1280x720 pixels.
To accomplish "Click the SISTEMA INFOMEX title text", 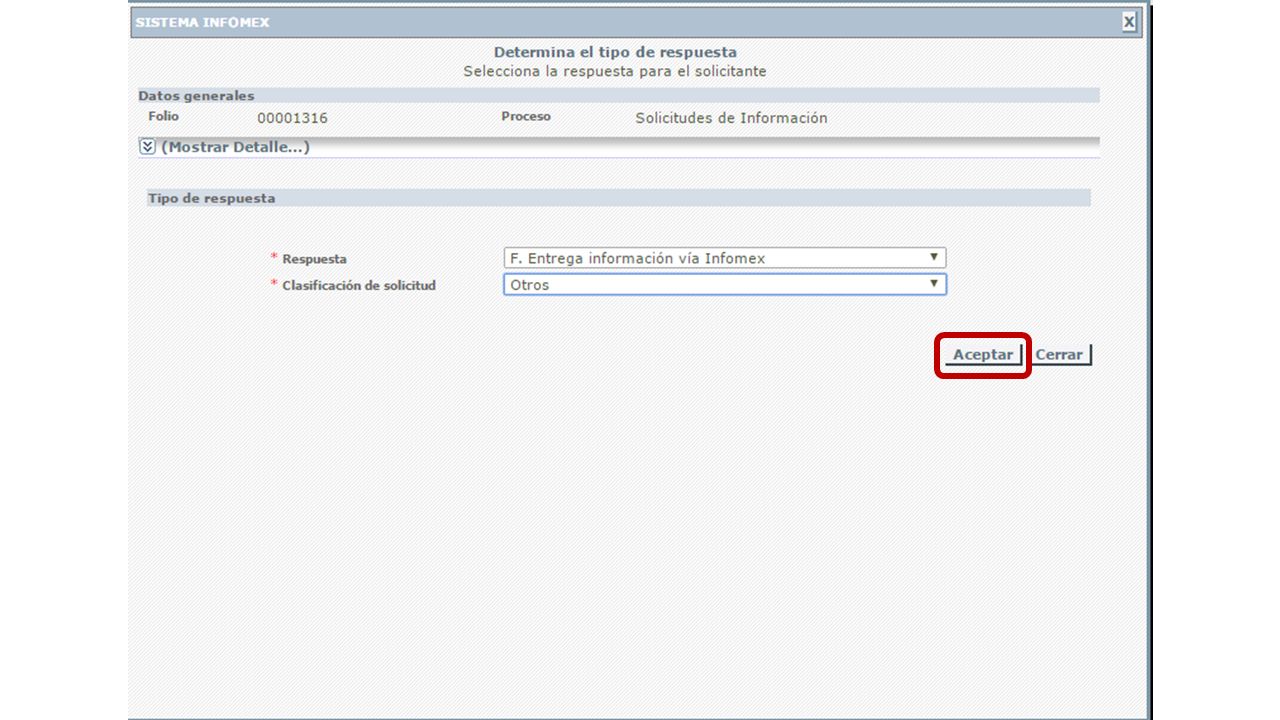I will [202, 22].
